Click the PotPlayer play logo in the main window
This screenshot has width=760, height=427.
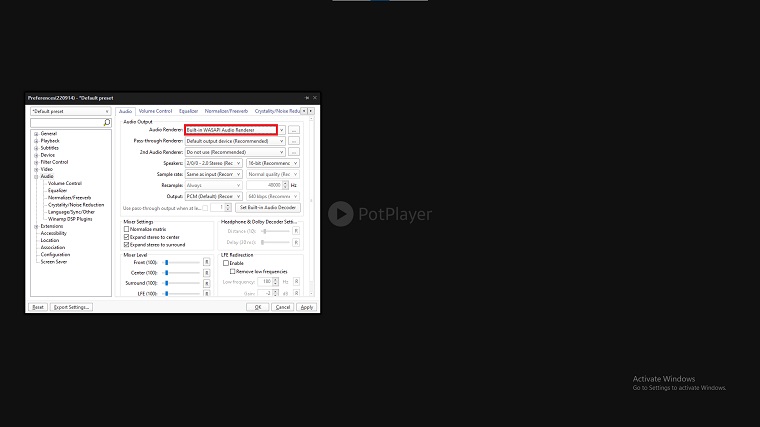point(340,214)
